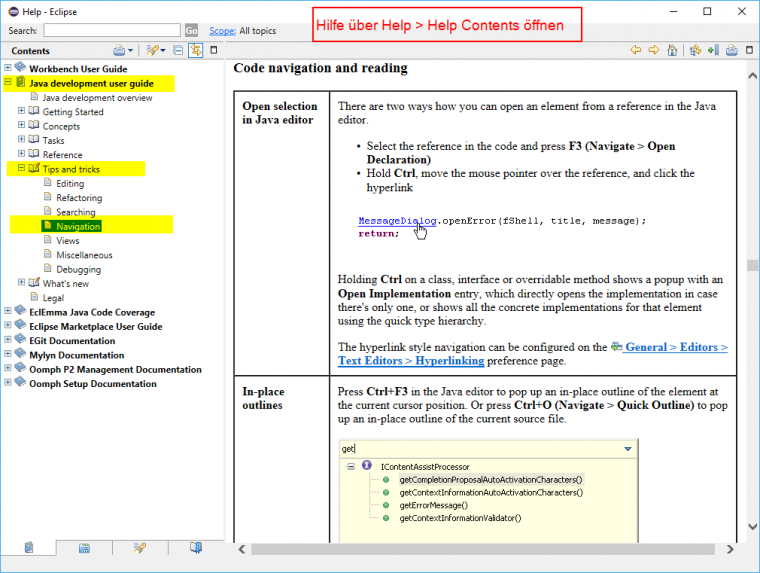Screen dimensions: 760x573
Task: Click the horizontal scroll-left arrow
Action: pos(242,549)
